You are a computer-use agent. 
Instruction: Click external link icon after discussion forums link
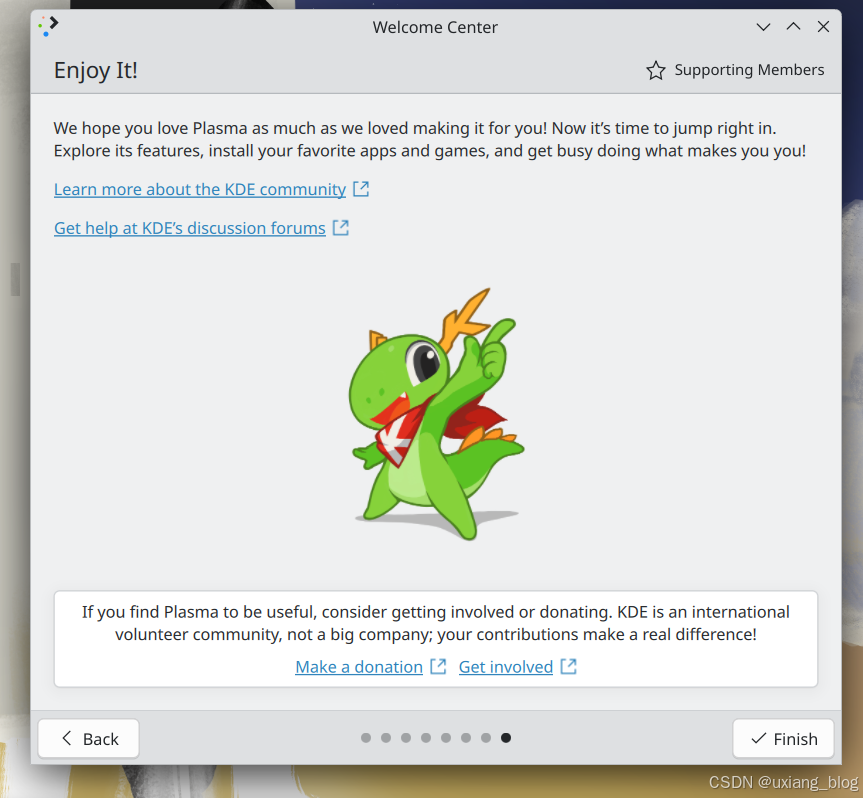pyautogui.click(x=341, y=227)
